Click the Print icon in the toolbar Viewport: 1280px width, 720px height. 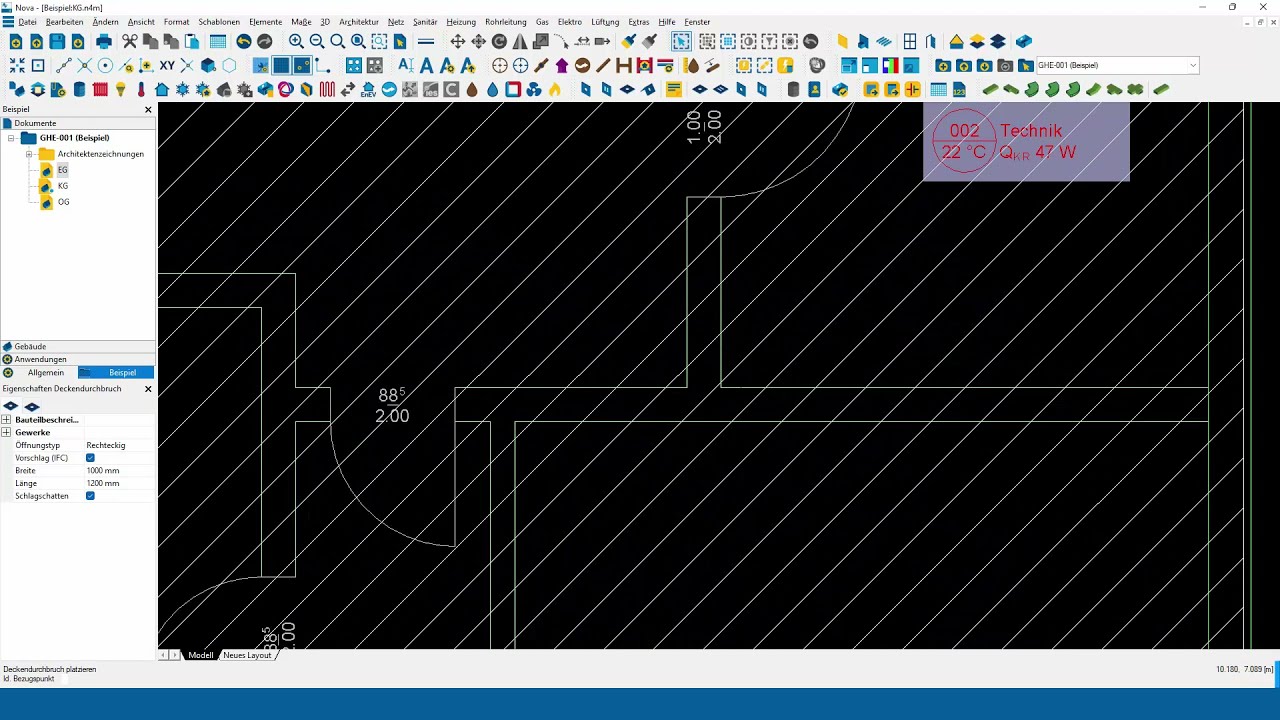pos(103,41)
